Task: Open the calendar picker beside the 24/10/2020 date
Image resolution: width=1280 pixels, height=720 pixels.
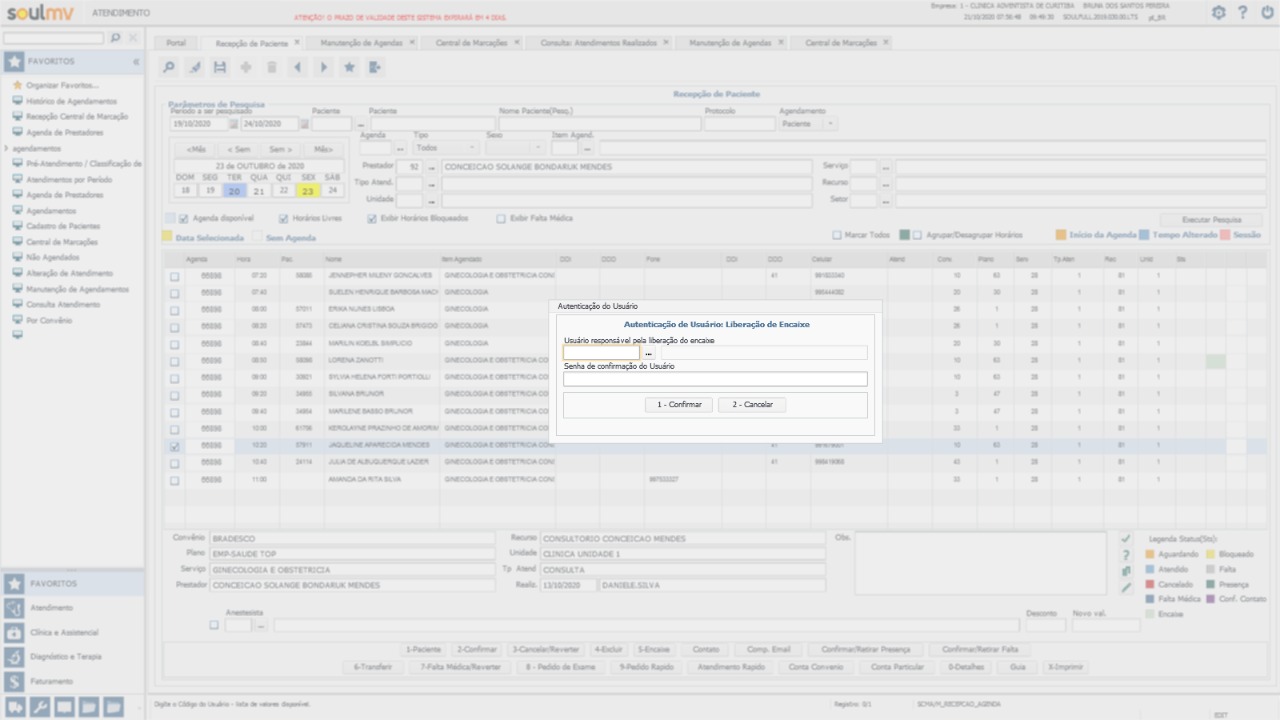Action: (304, 124)
